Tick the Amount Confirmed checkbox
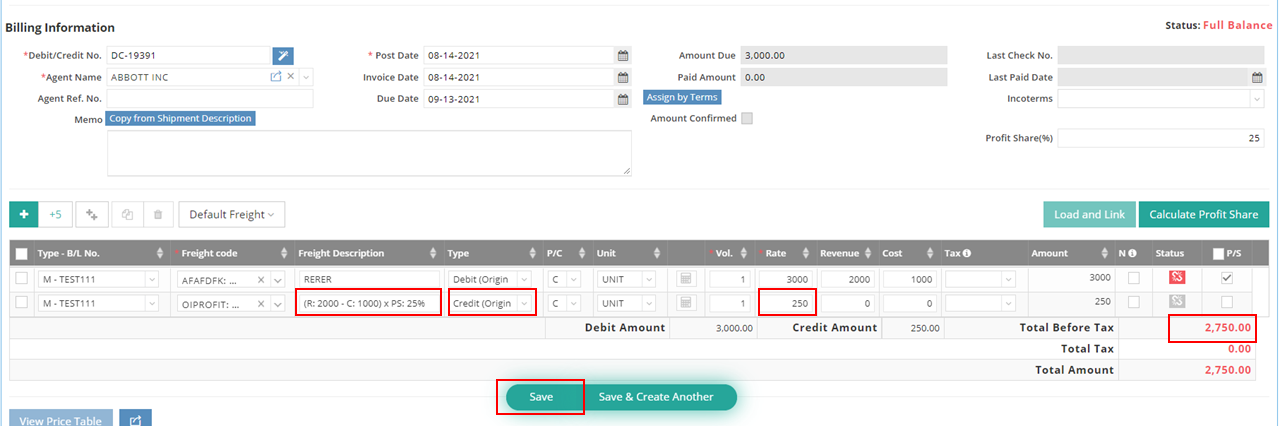1280x426 pixels. (746, 118)
